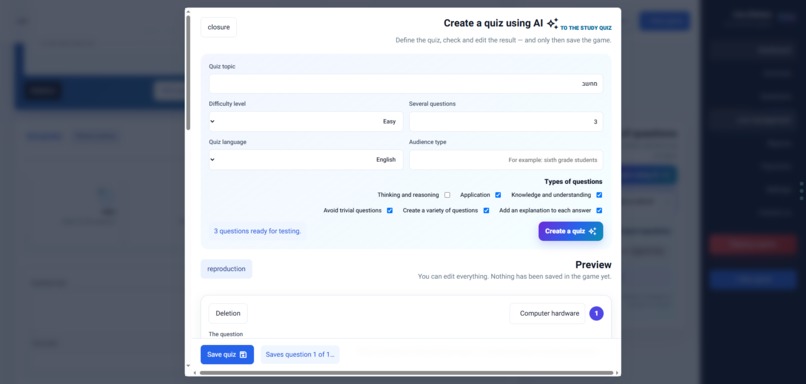Click the 'Save quiz' button
The image size is (806, 384).
[x=227, y=355]
